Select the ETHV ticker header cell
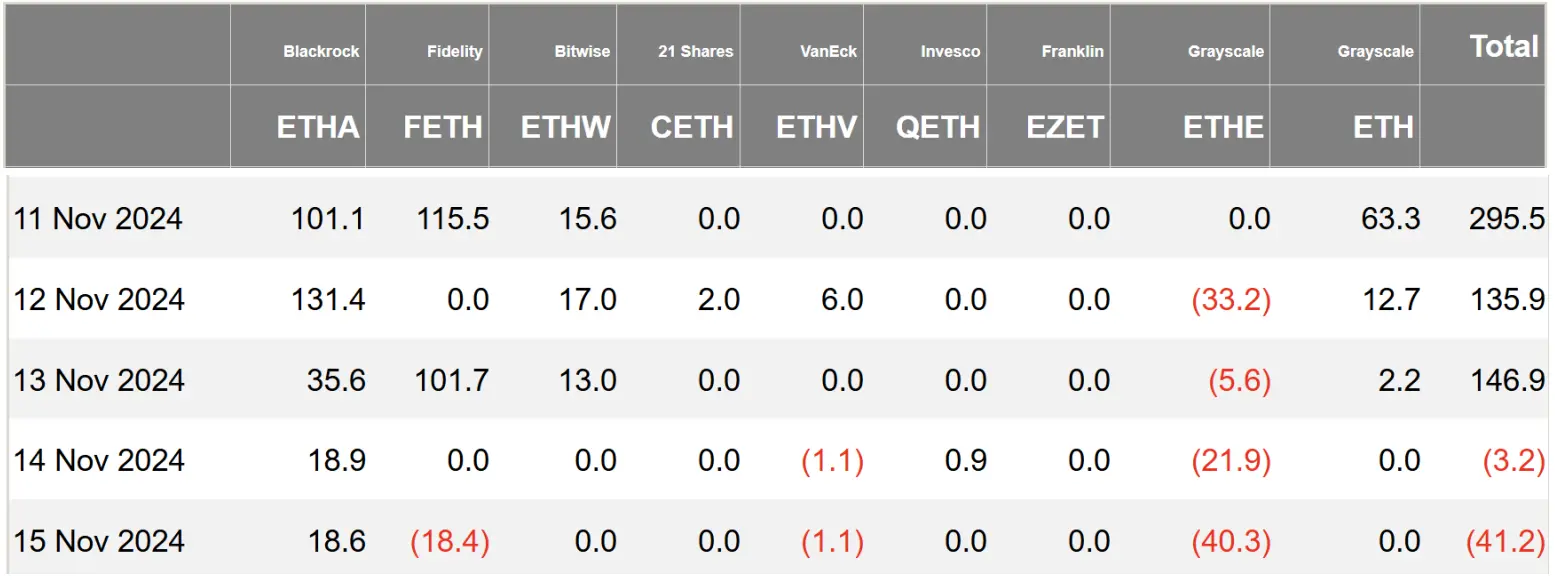 [815, 127]
